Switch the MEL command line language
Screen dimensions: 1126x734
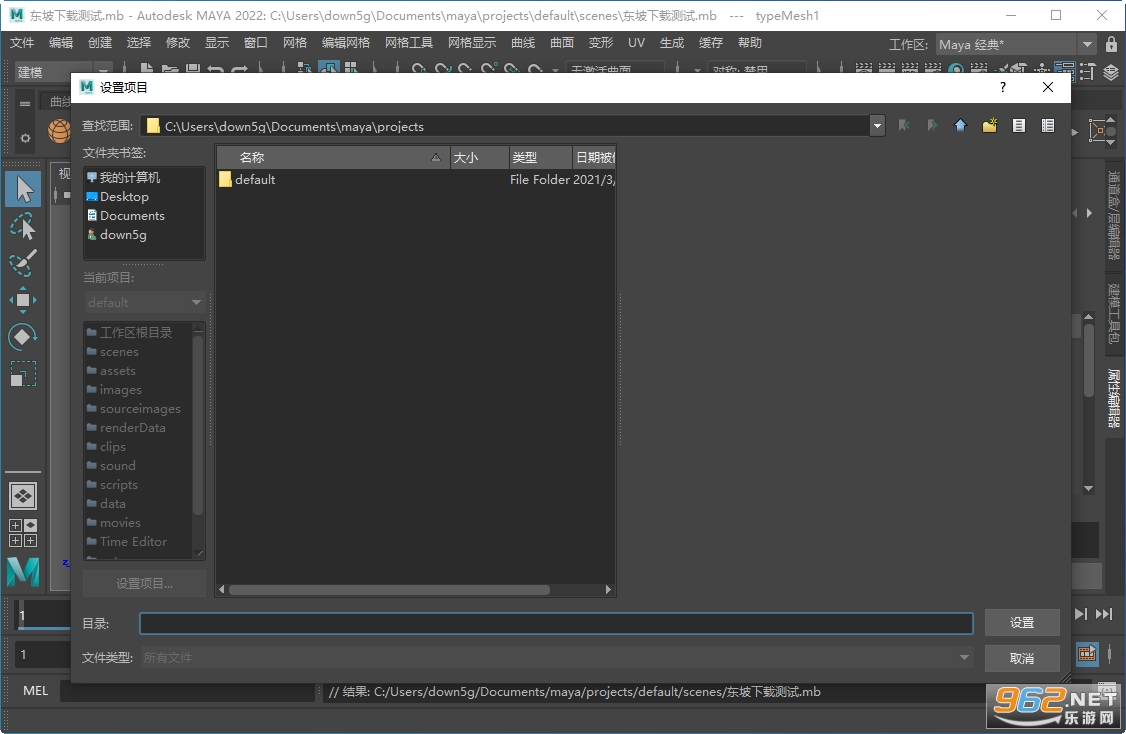pyautogui.click(x=35, y=691)
